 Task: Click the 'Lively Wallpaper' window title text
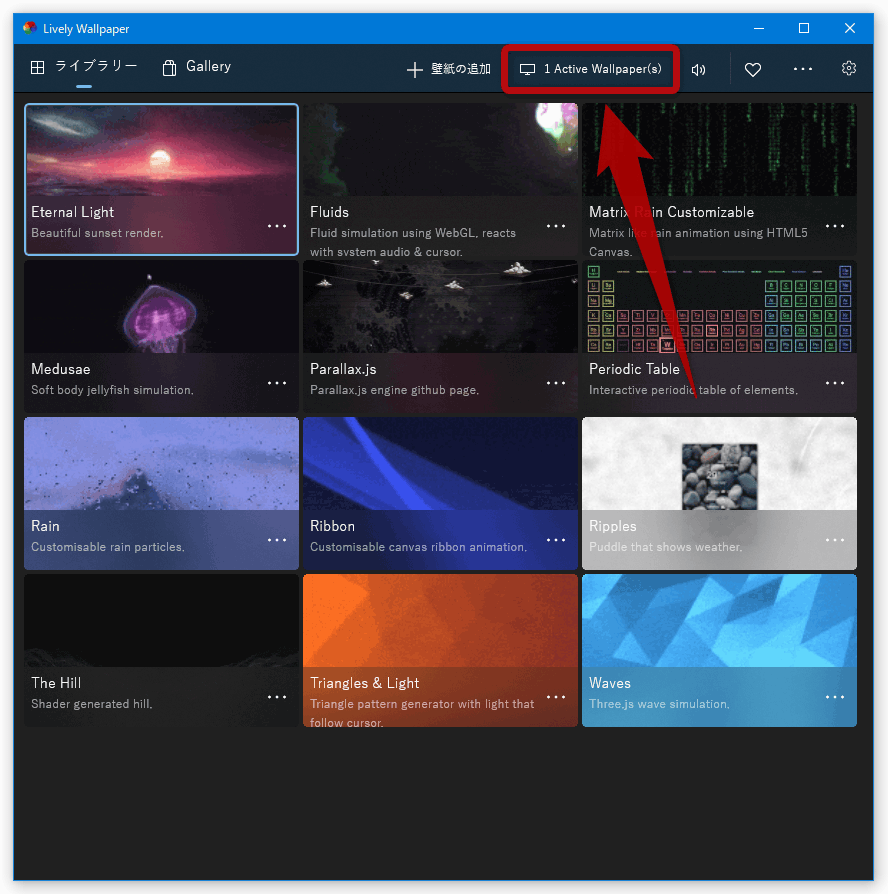[x=86, y=29]
